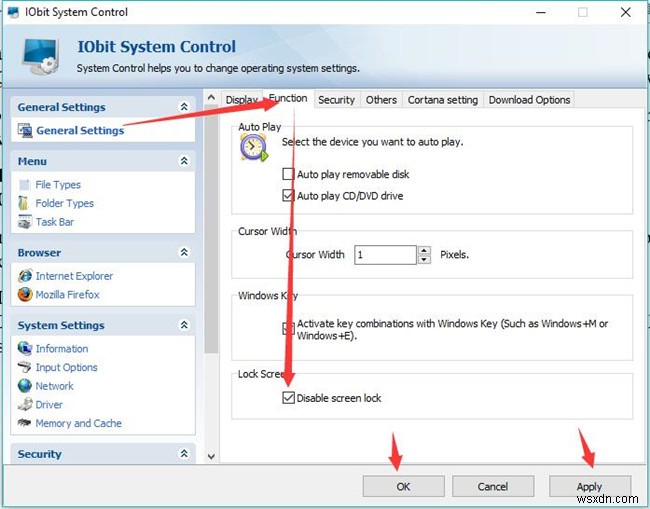Click the Information globe icon
Viewport: 650px width, 509px height.
[x=25, y=348]
